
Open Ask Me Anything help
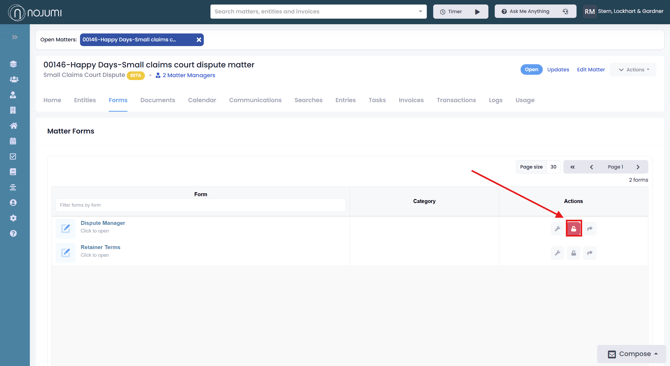click(535, 12)
